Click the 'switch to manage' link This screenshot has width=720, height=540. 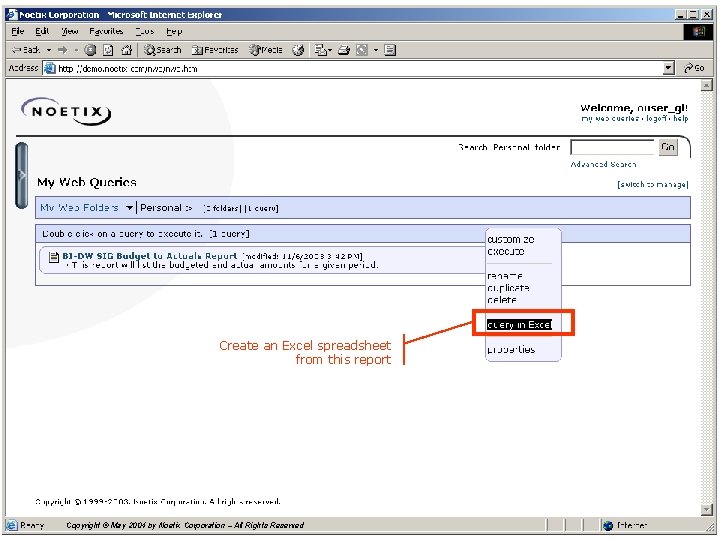(652, 184)
